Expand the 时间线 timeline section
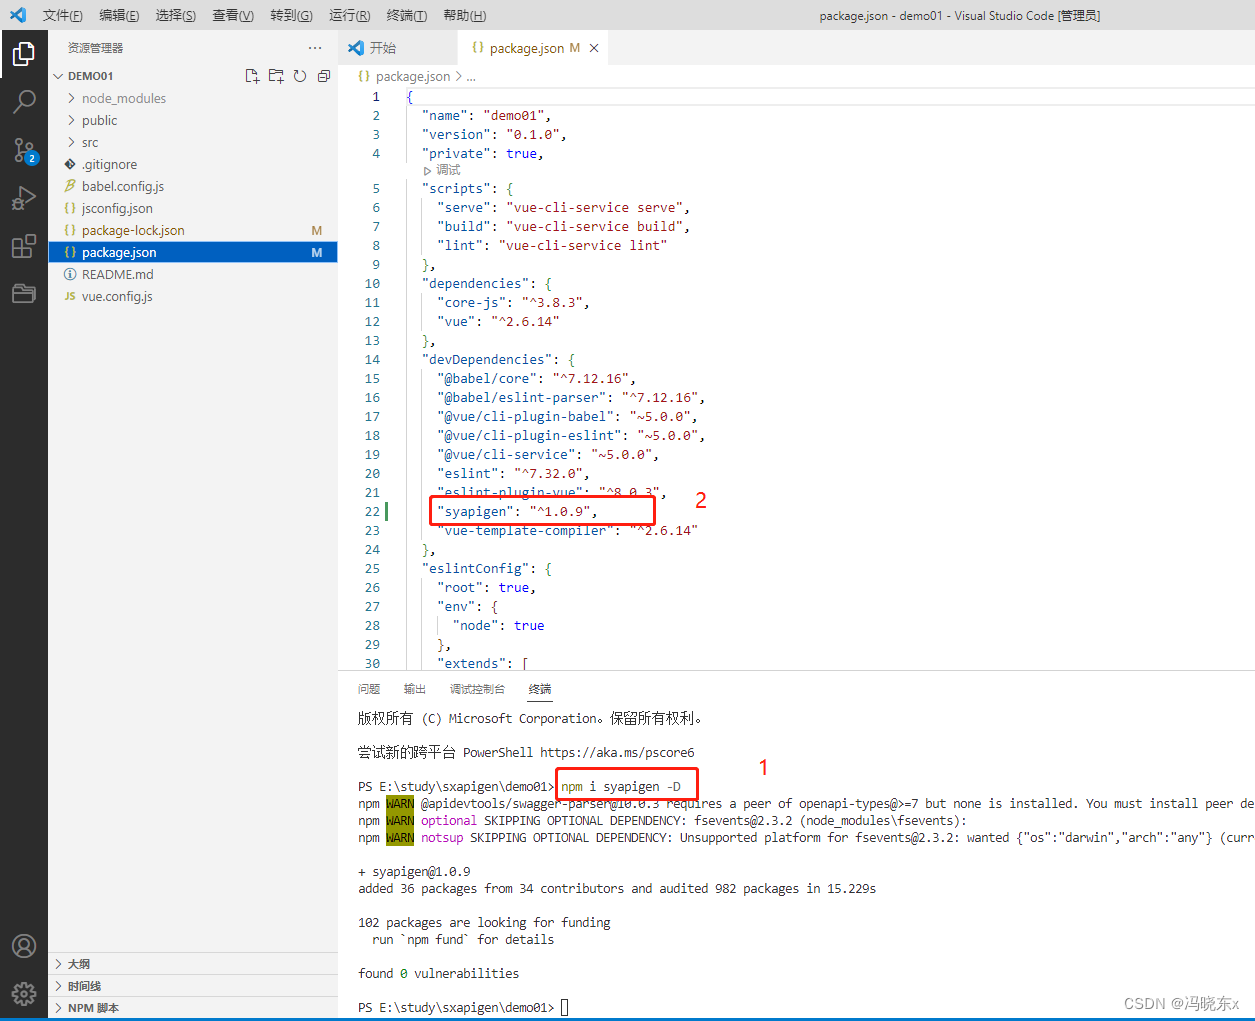The height and width of the screenshot is (1021, 1255). pyautogui.click(x=193, y=986)
